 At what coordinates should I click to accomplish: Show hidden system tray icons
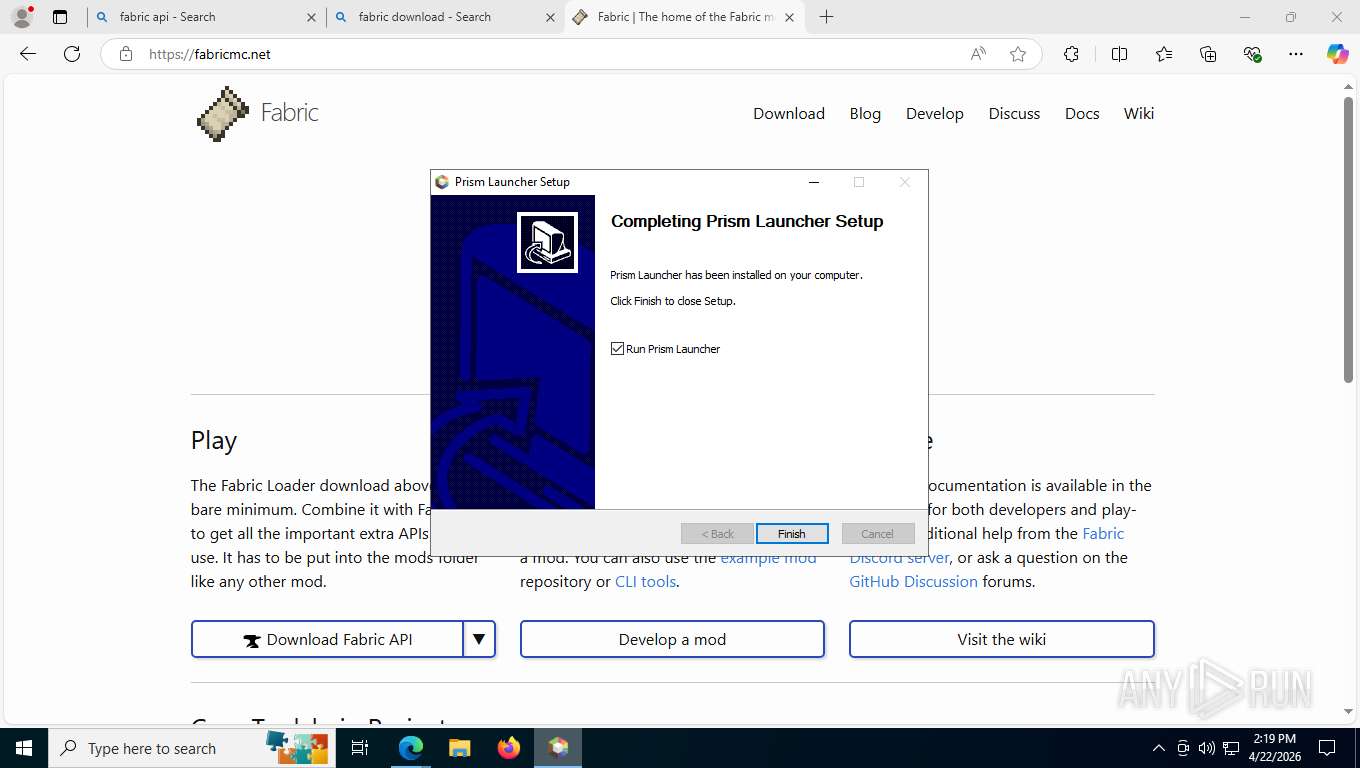(x=1159, y=748)
